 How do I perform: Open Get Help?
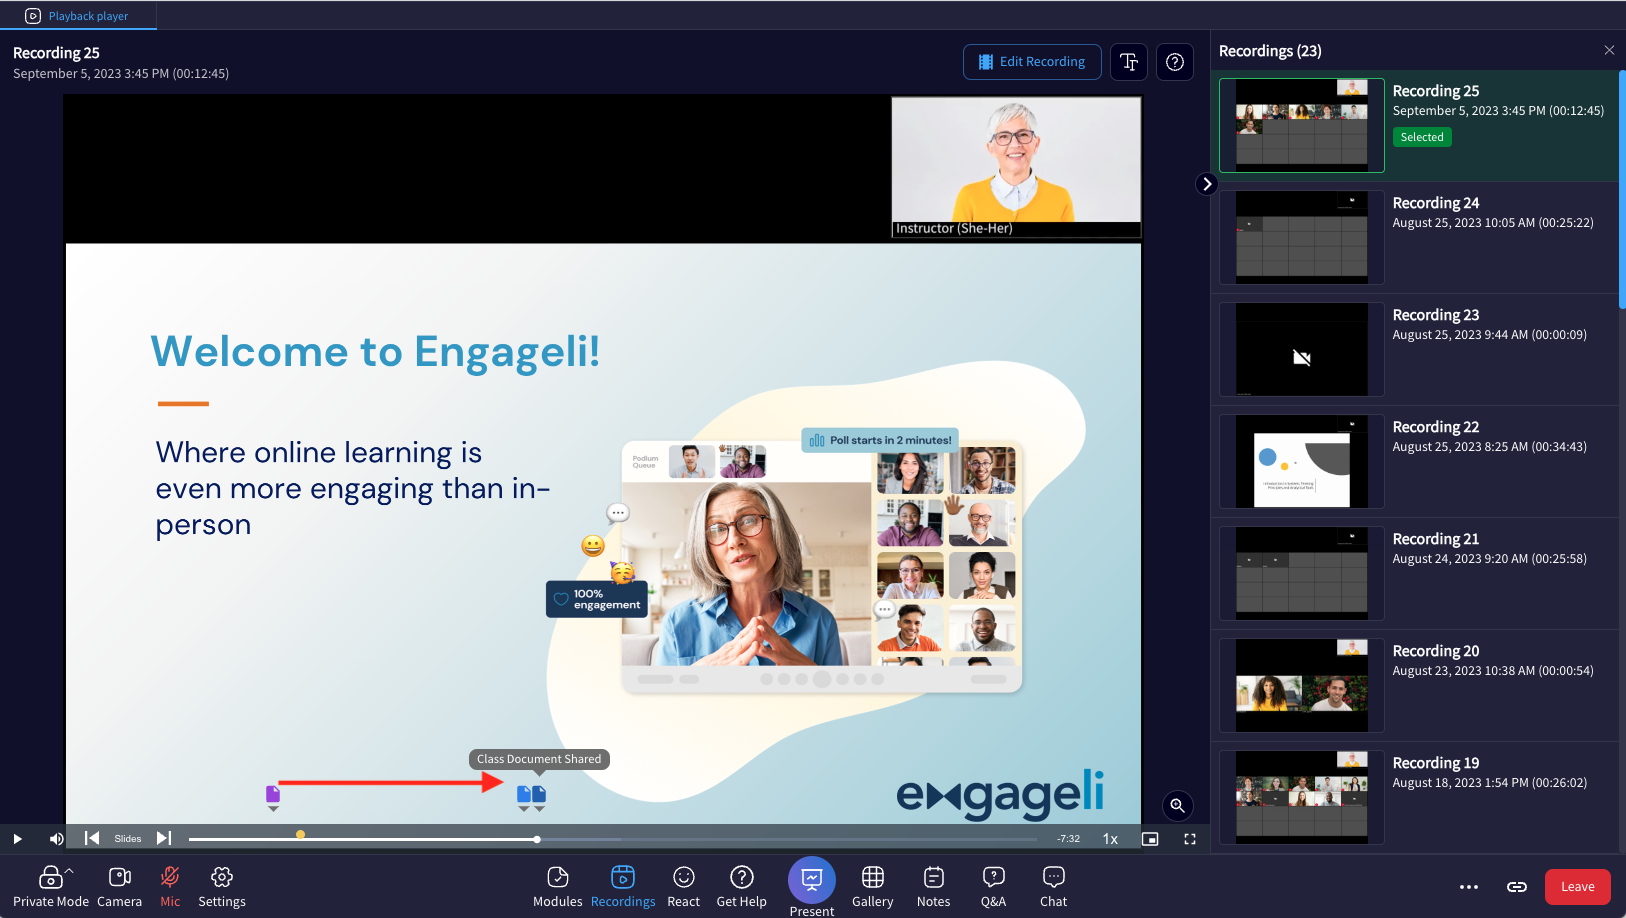pos(742,887)
